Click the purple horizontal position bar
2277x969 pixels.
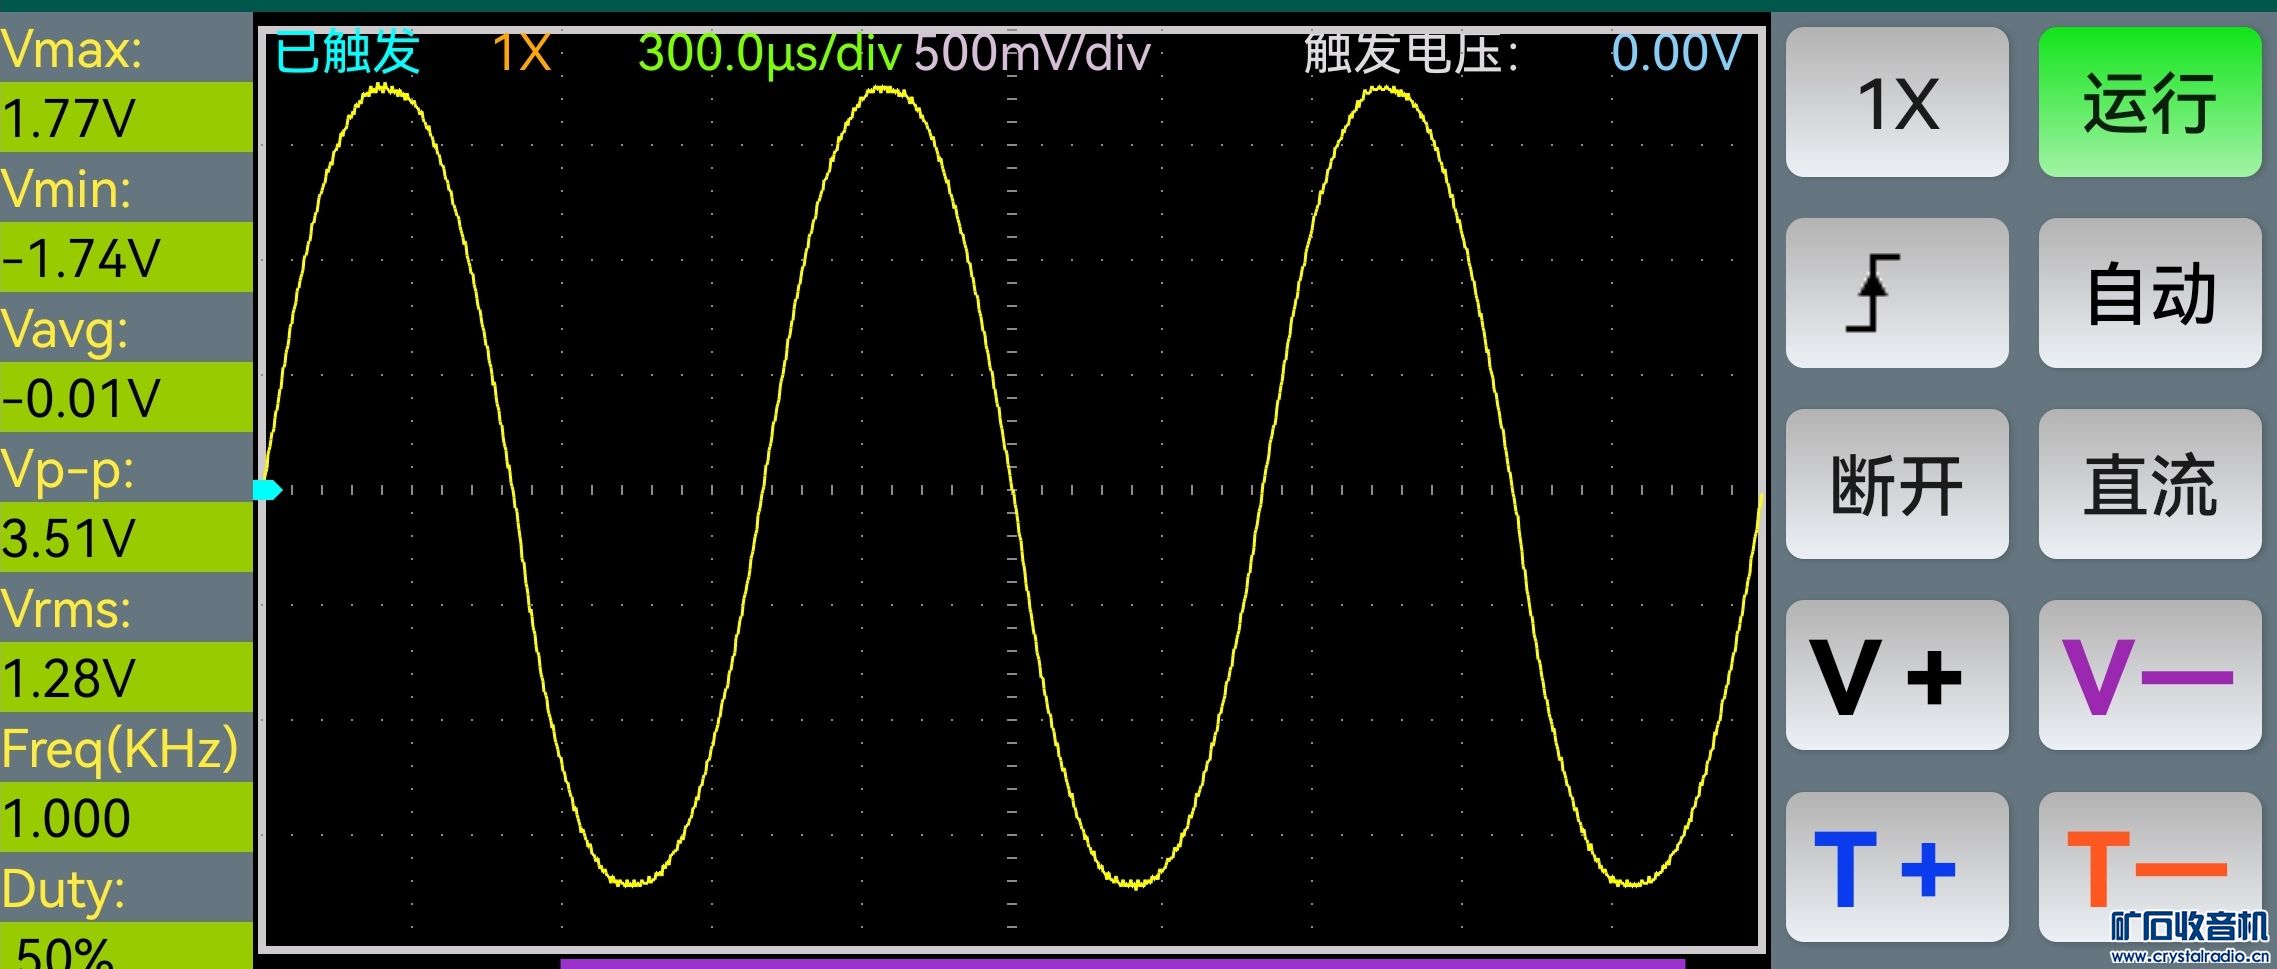point(1122,964)
